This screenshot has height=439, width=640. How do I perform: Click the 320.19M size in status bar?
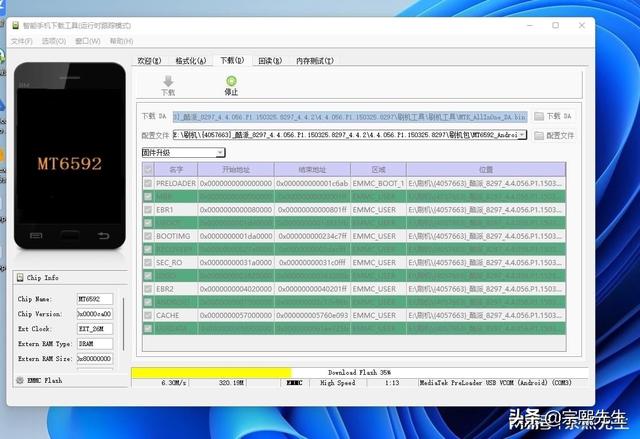pos(231,383)
